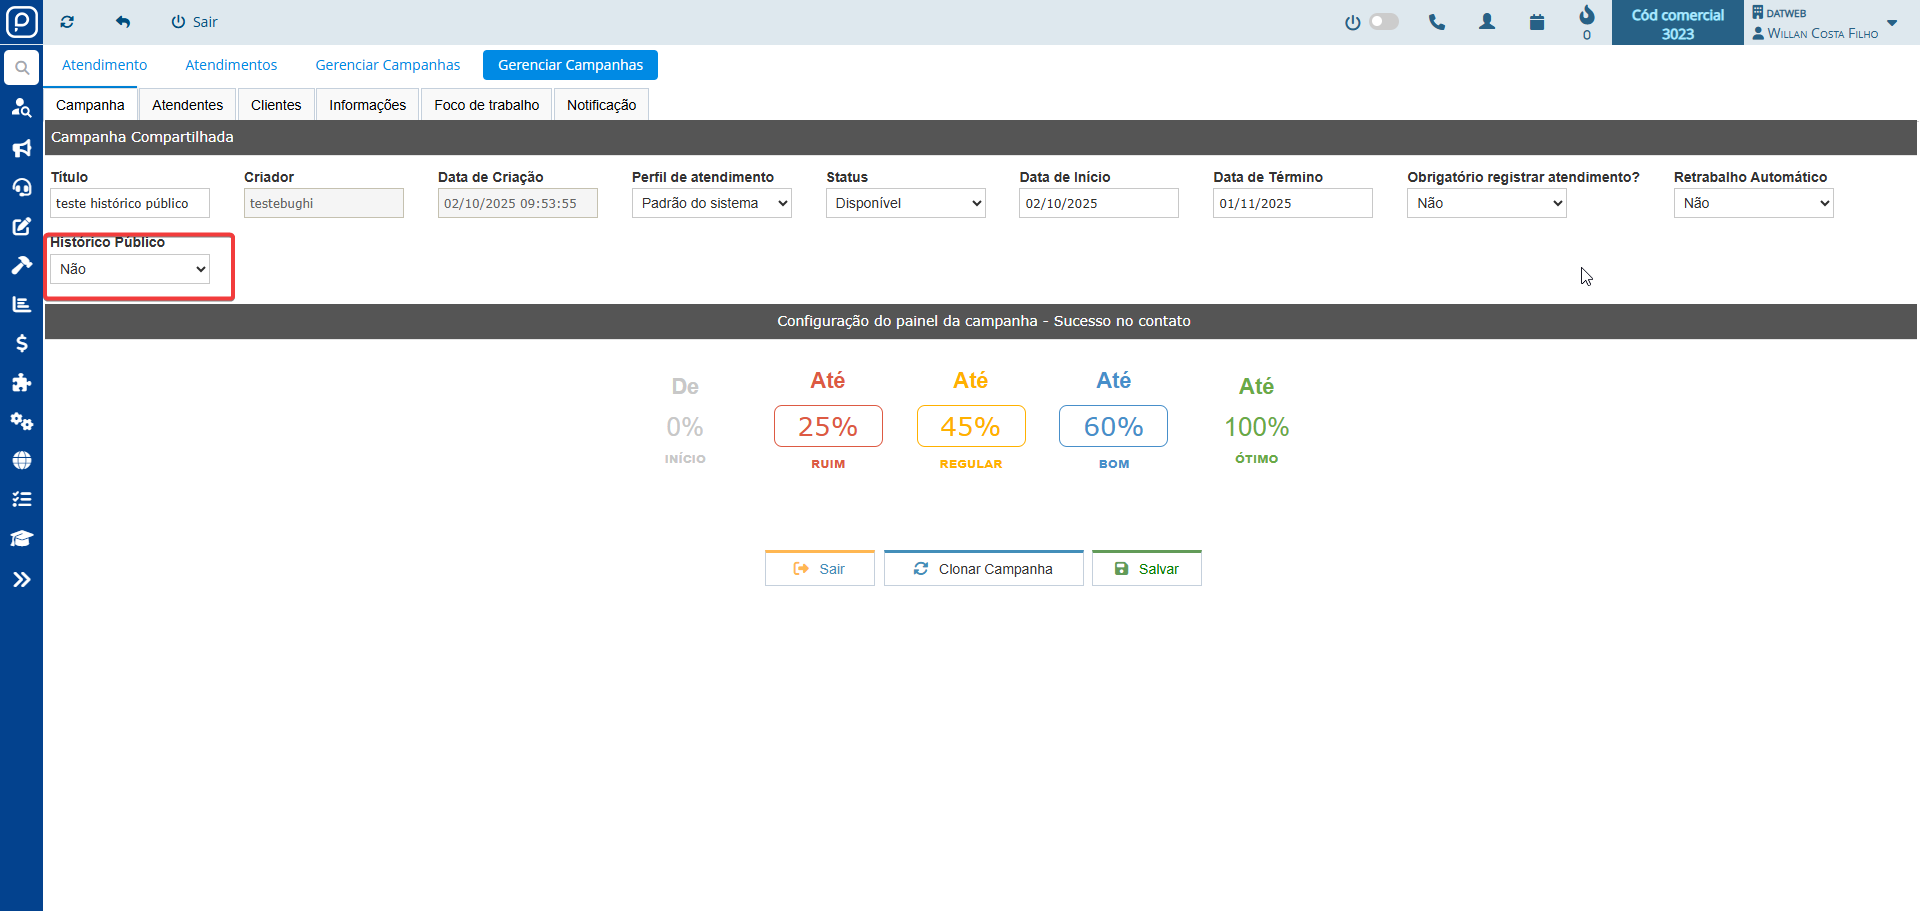The image size is (1920, 911).
Task: Open the Retrabalho Automático dropdown
Action: pos(1753,203)
